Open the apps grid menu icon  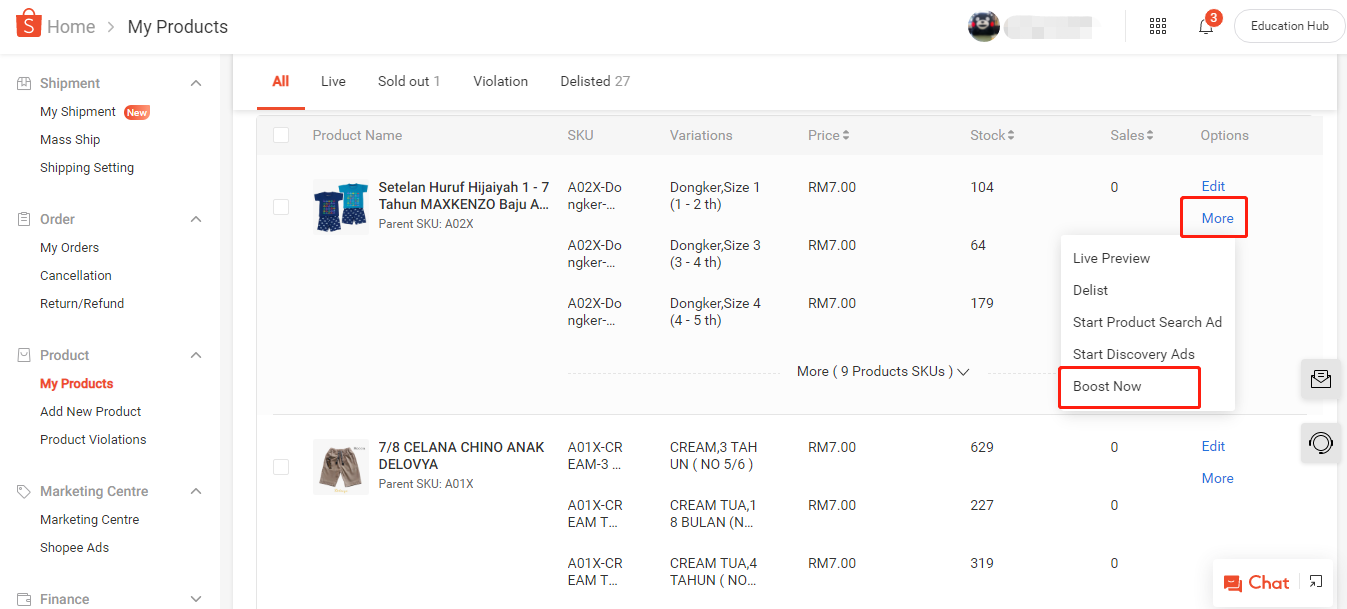[x=1158, y=27]
